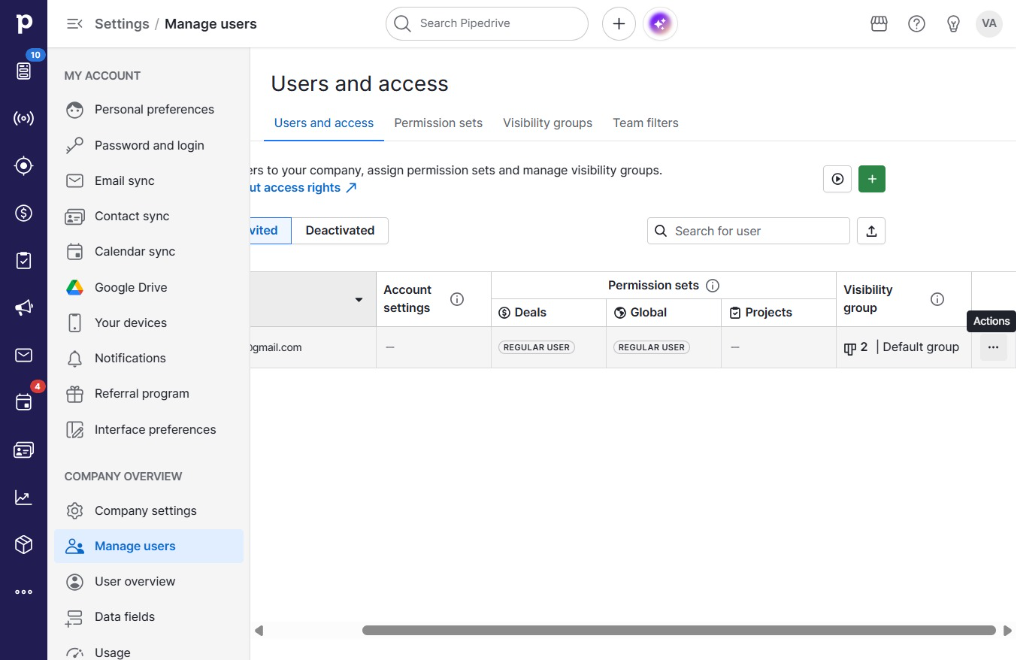Click the scroll right arrow
Image resolution: width=1016 pixels, height=660 pixels.
pyautogui.click(x=1007, y=630)
